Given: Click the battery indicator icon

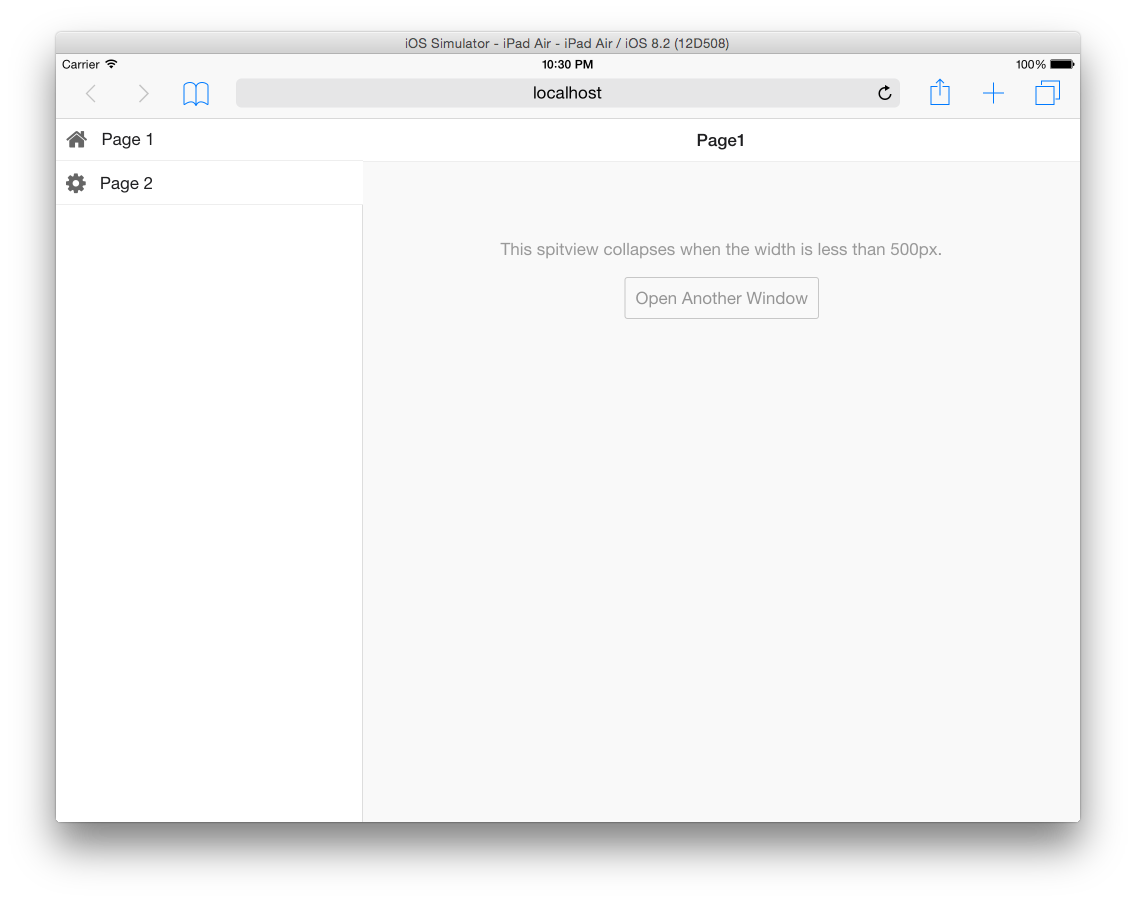Looking at the screenshot, I should point(1061,64).
